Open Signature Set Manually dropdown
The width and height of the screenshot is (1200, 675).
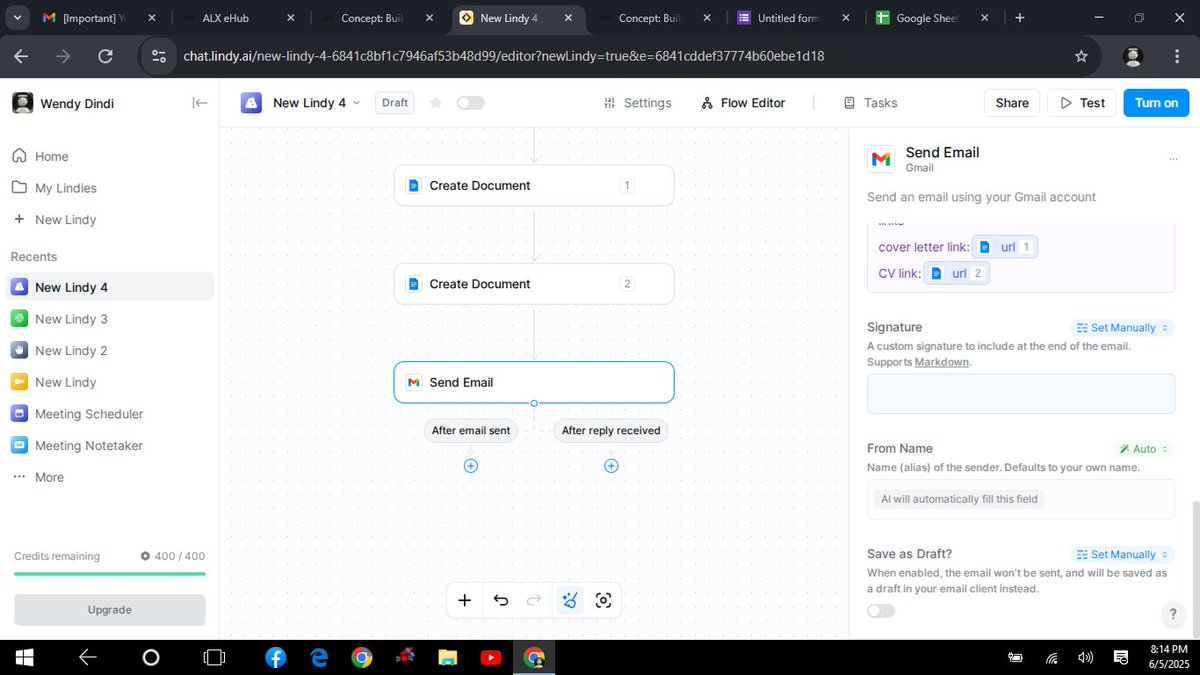click(1121, 328)
